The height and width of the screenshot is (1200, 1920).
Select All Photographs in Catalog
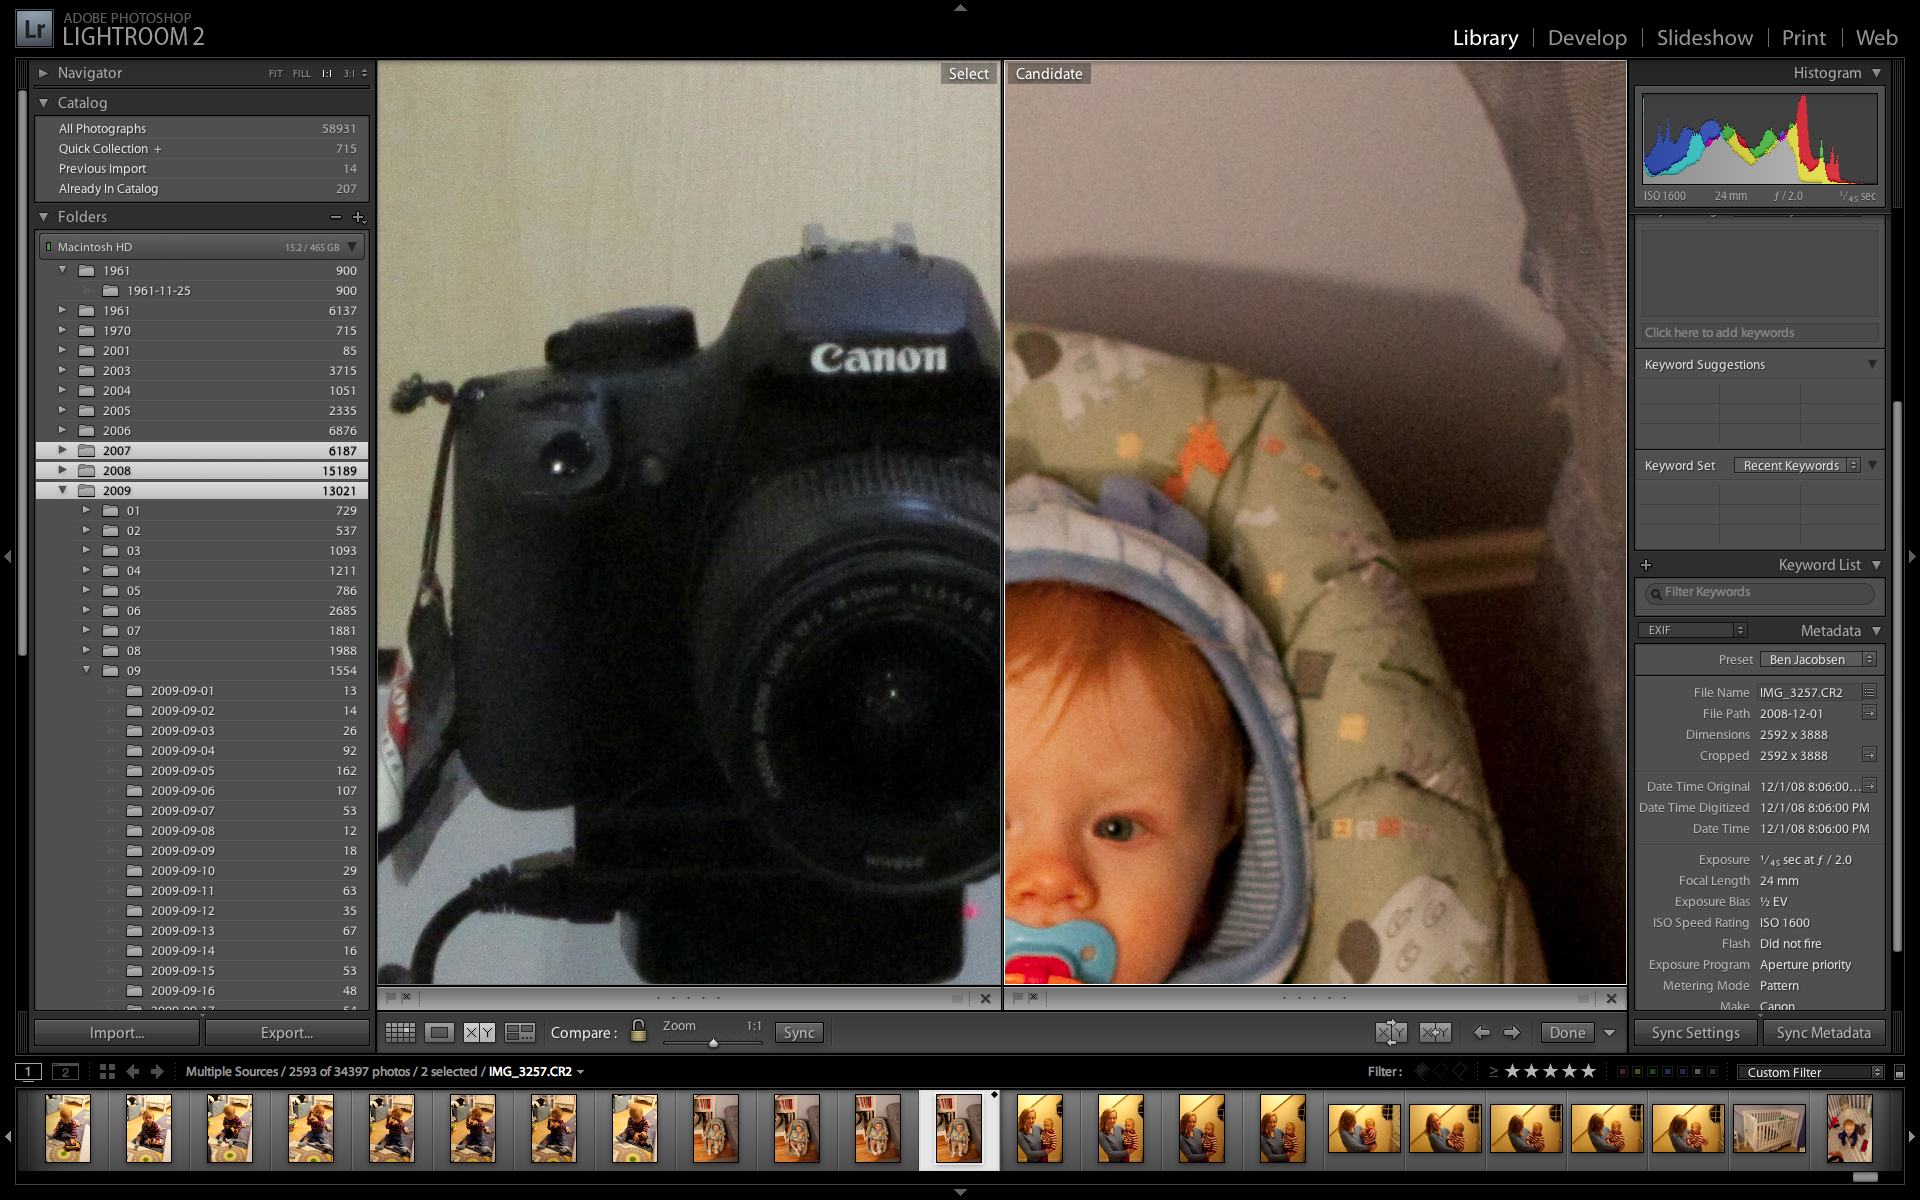[x=203, y=129]
